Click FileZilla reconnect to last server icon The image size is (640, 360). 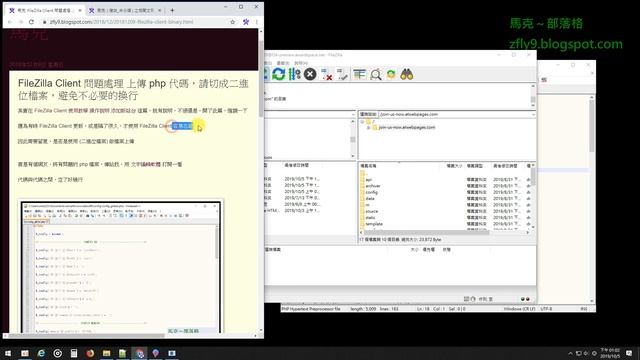point(342,74)
